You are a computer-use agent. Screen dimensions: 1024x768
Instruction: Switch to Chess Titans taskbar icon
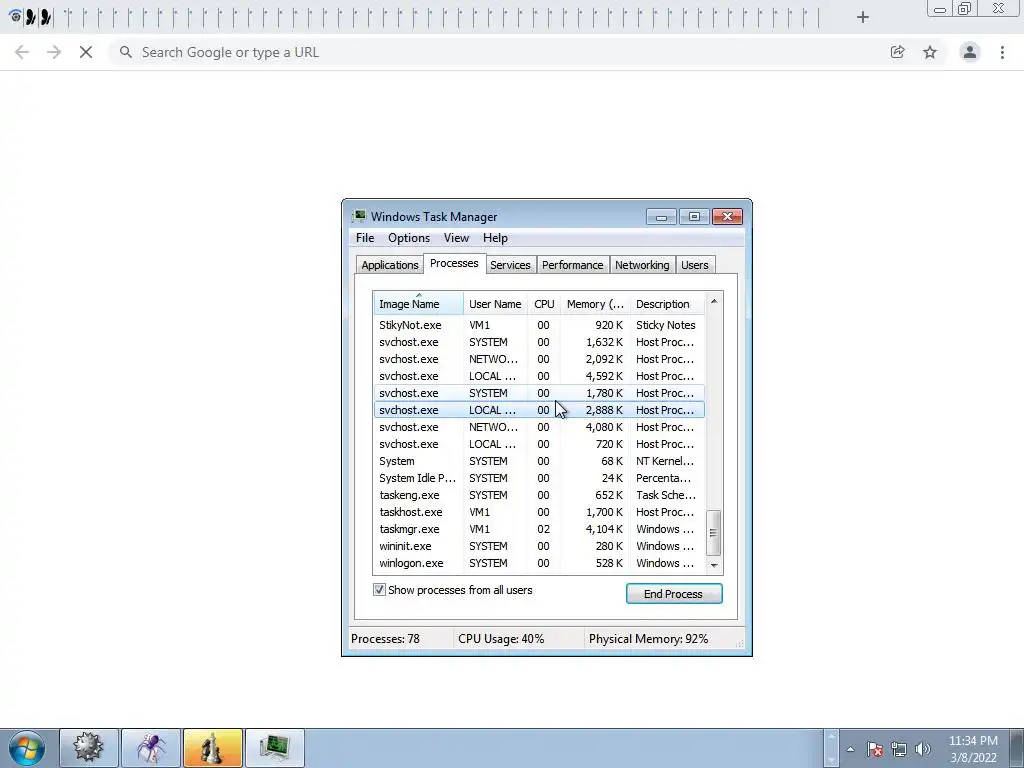213,748
